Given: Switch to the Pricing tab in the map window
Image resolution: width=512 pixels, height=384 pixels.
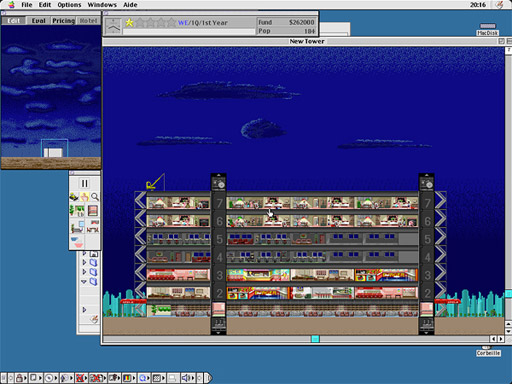Looking at the screenshot, I should click(63, 21).
